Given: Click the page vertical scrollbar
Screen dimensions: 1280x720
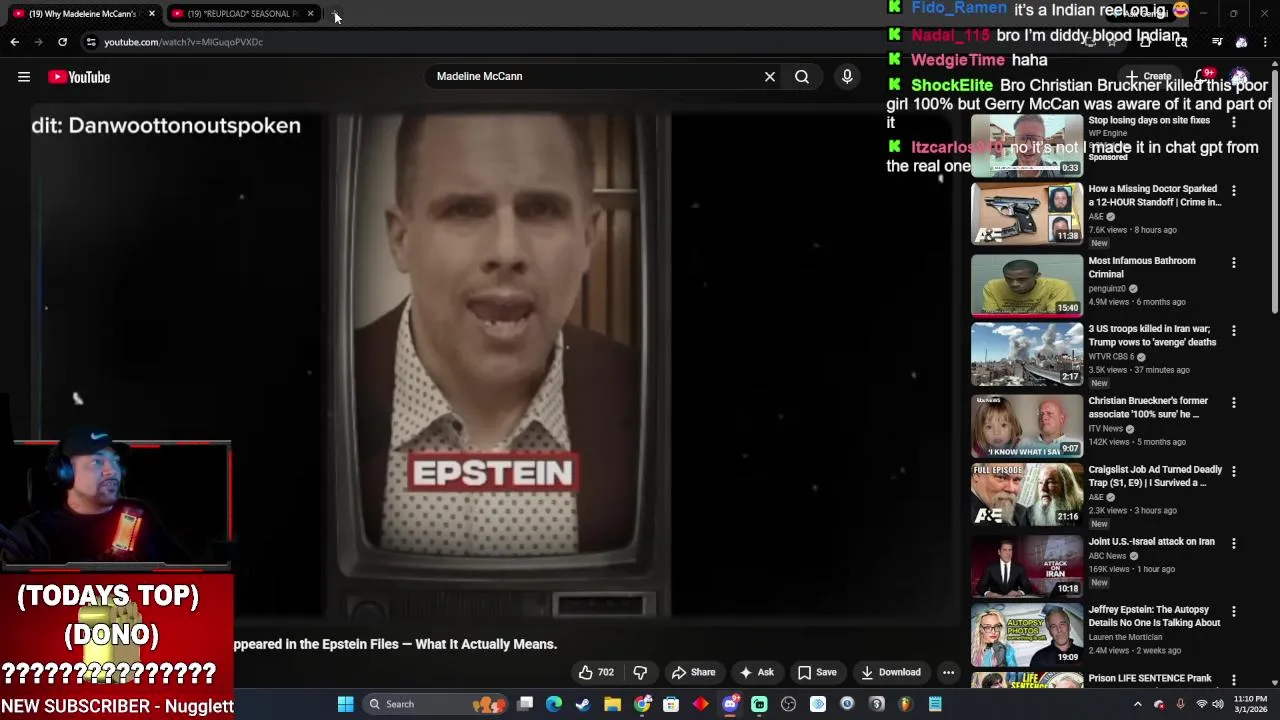Looking at the screenshot, I should click(1275, 192).
